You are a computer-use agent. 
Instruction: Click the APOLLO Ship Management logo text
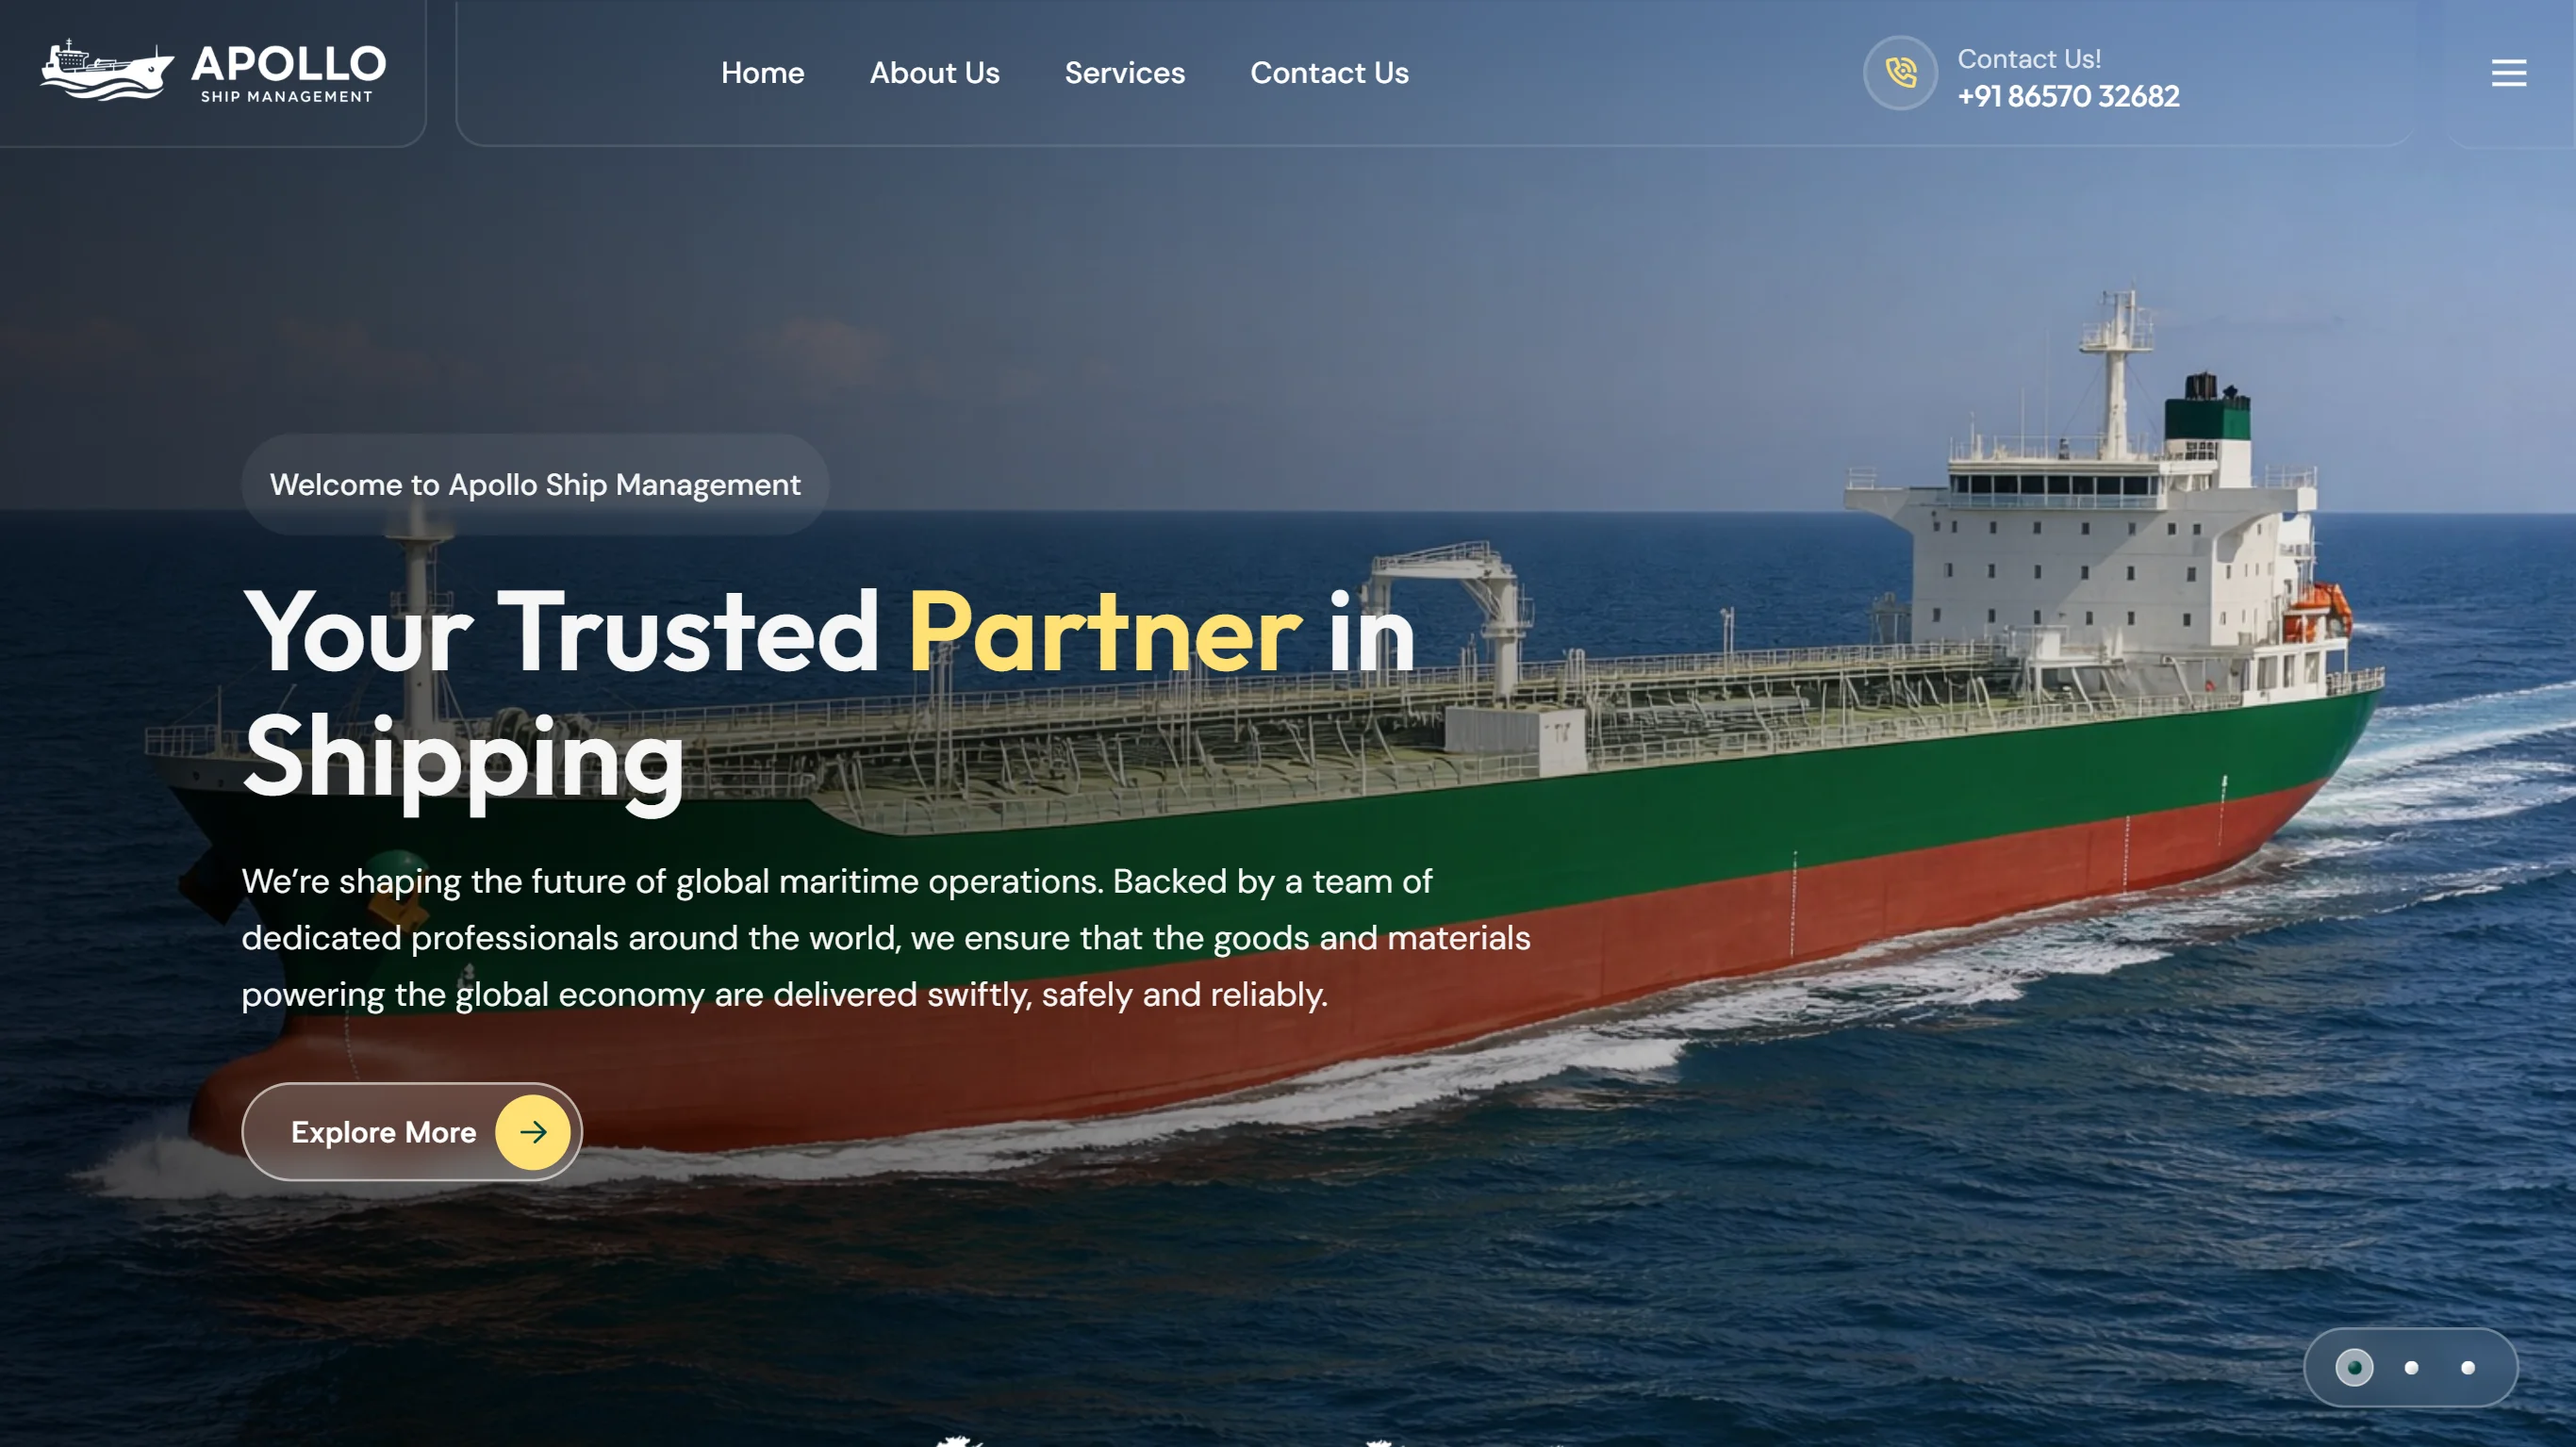tap(288, 73)
